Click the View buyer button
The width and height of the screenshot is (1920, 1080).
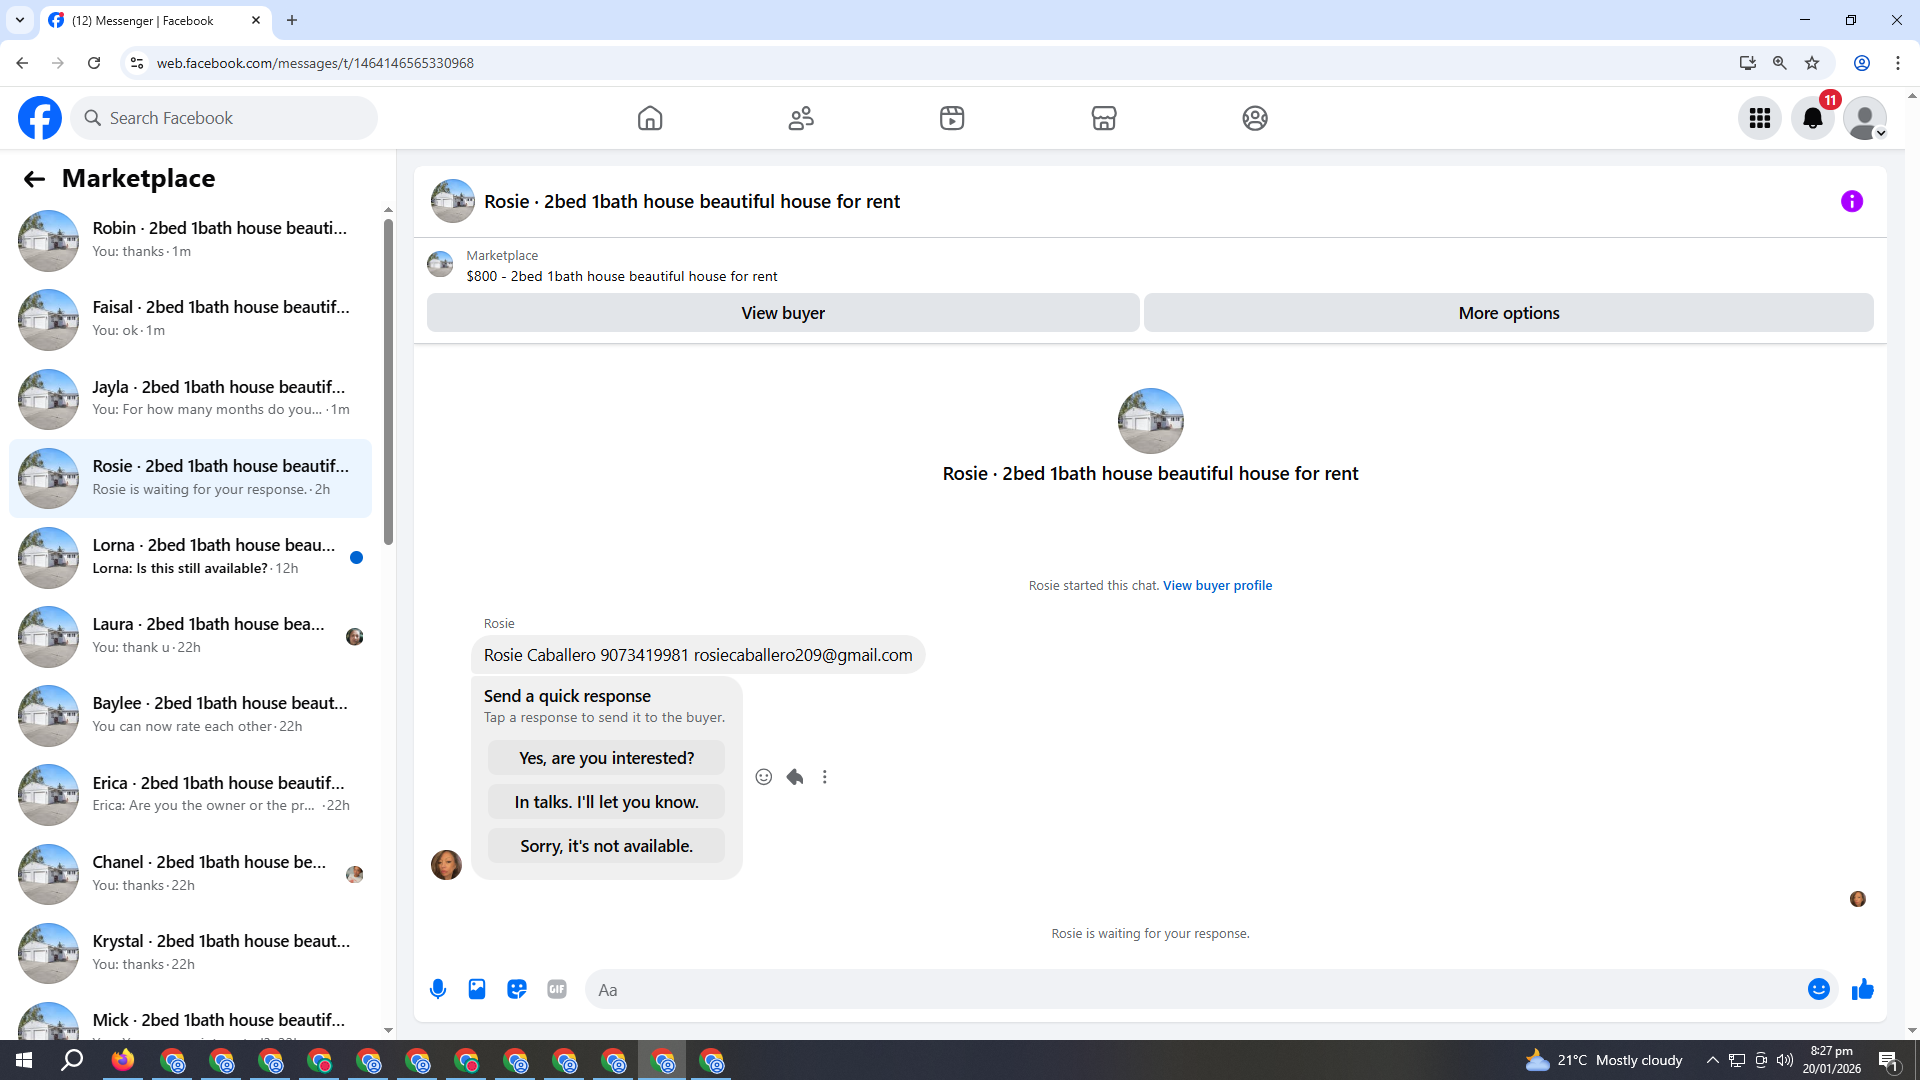click(783, 313)
